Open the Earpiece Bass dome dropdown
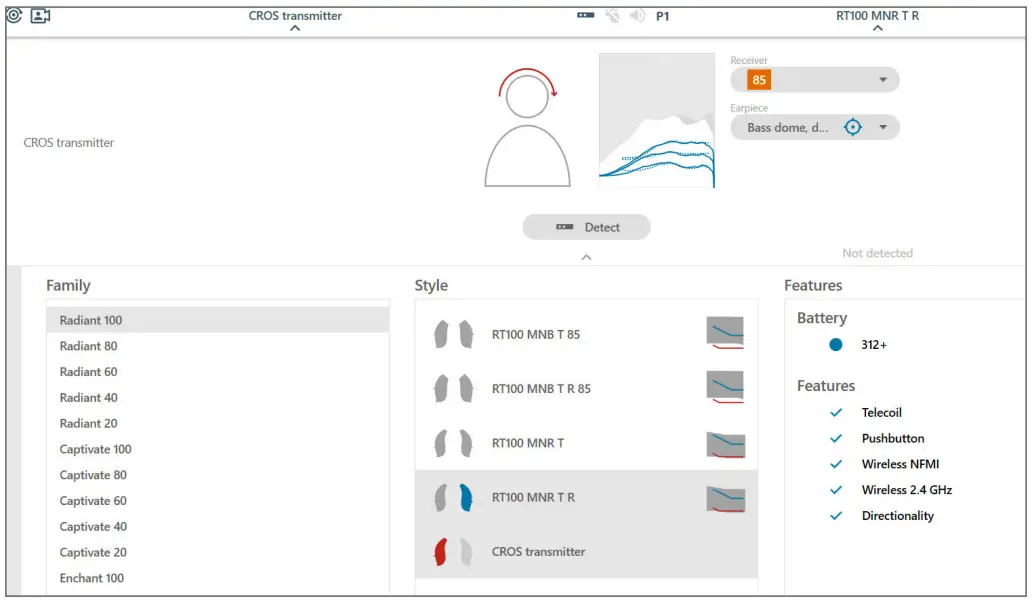This screenshot has width=1033, height=604. (x=815, y=127)
